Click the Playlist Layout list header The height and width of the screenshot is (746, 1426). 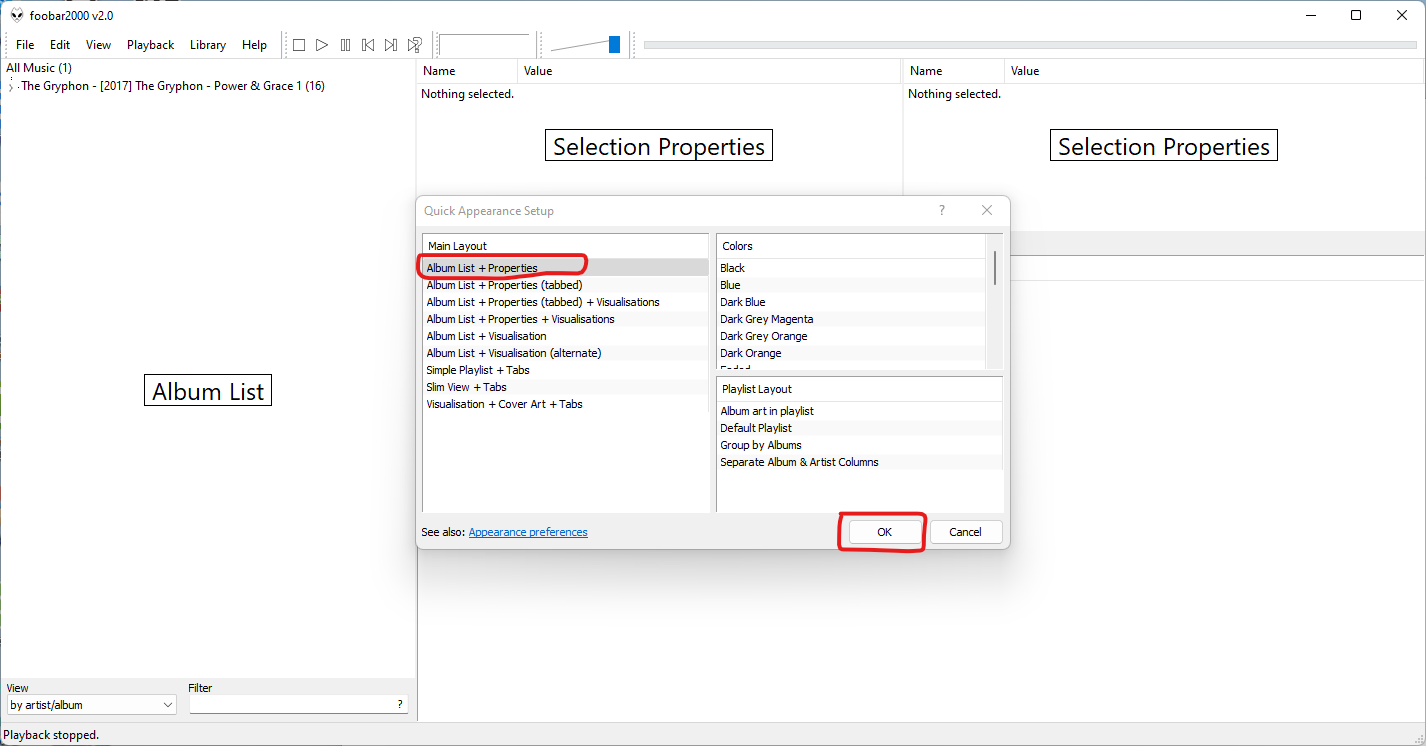[859, 389]
